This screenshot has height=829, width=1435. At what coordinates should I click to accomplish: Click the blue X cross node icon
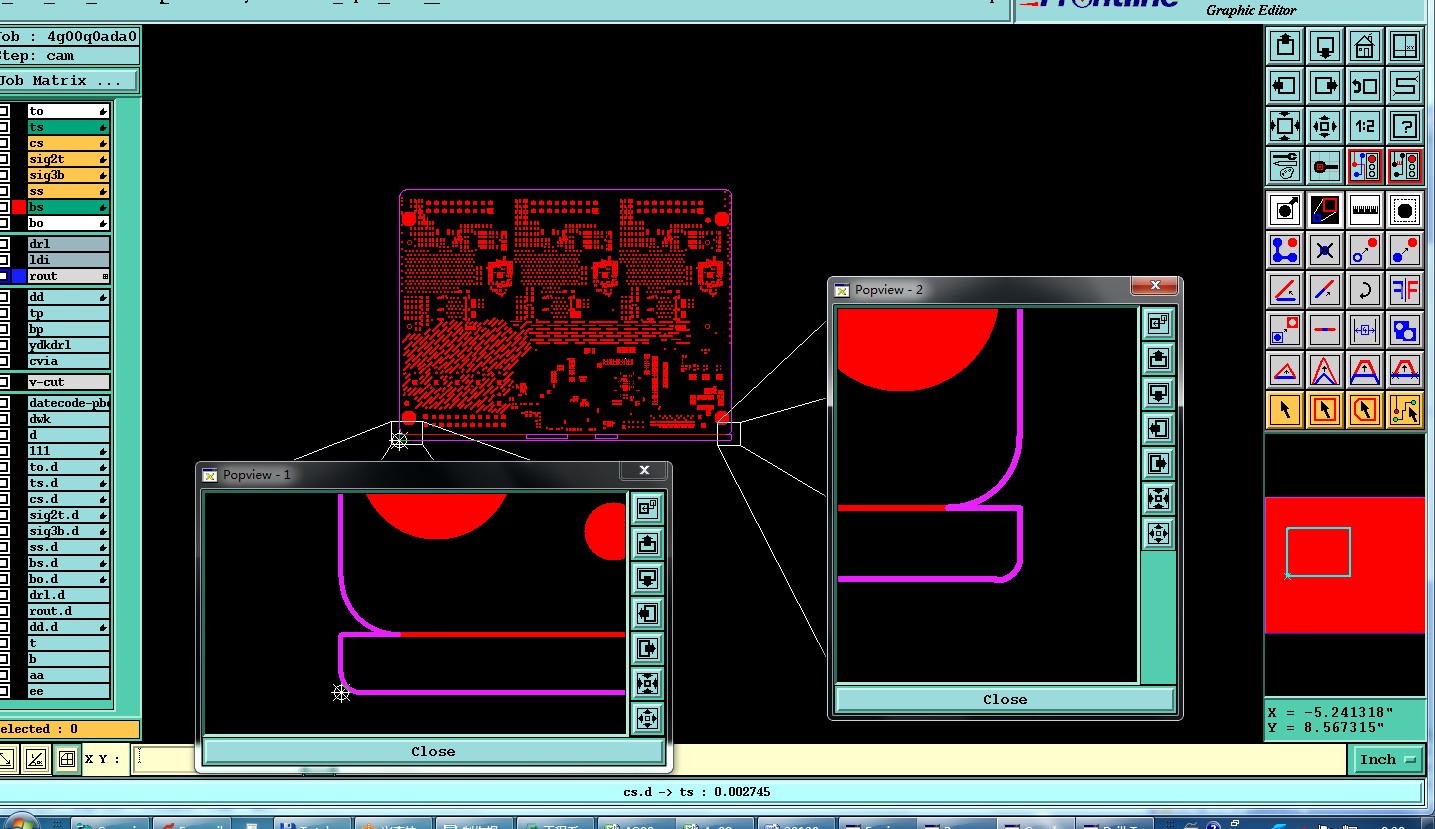[1325, 250]
